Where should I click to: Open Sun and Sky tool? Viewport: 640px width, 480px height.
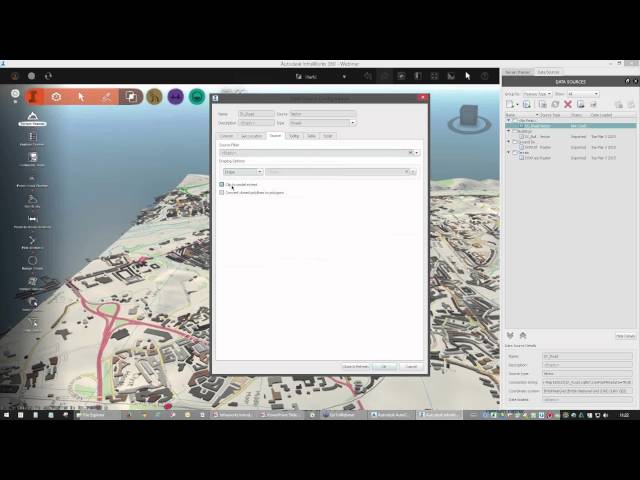coord(32,201)
